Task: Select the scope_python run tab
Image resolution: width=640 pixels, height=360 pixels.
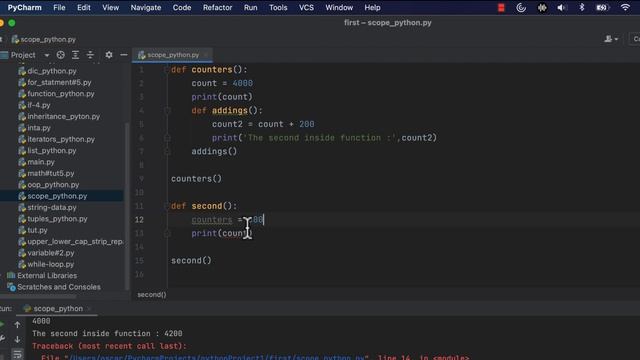Action: click(x=58, y=309)
